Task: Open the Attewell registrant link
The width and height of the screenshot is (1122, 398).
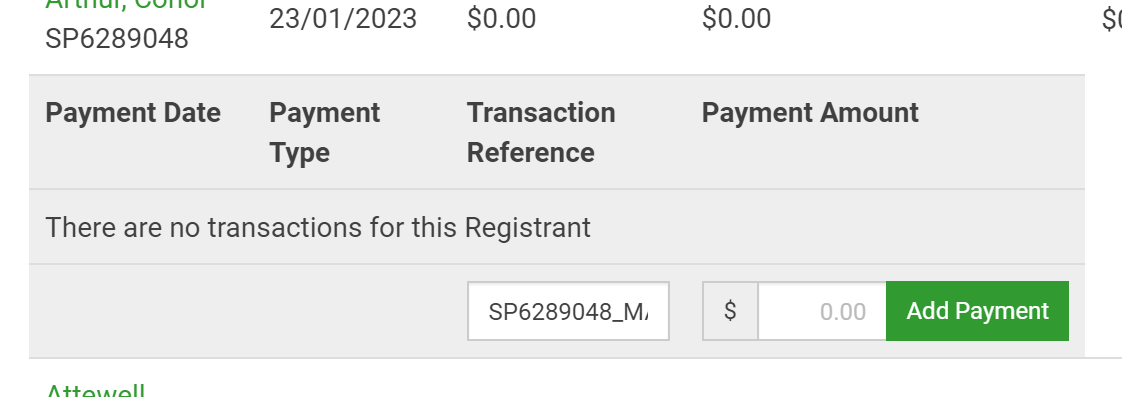Action: 95,392
